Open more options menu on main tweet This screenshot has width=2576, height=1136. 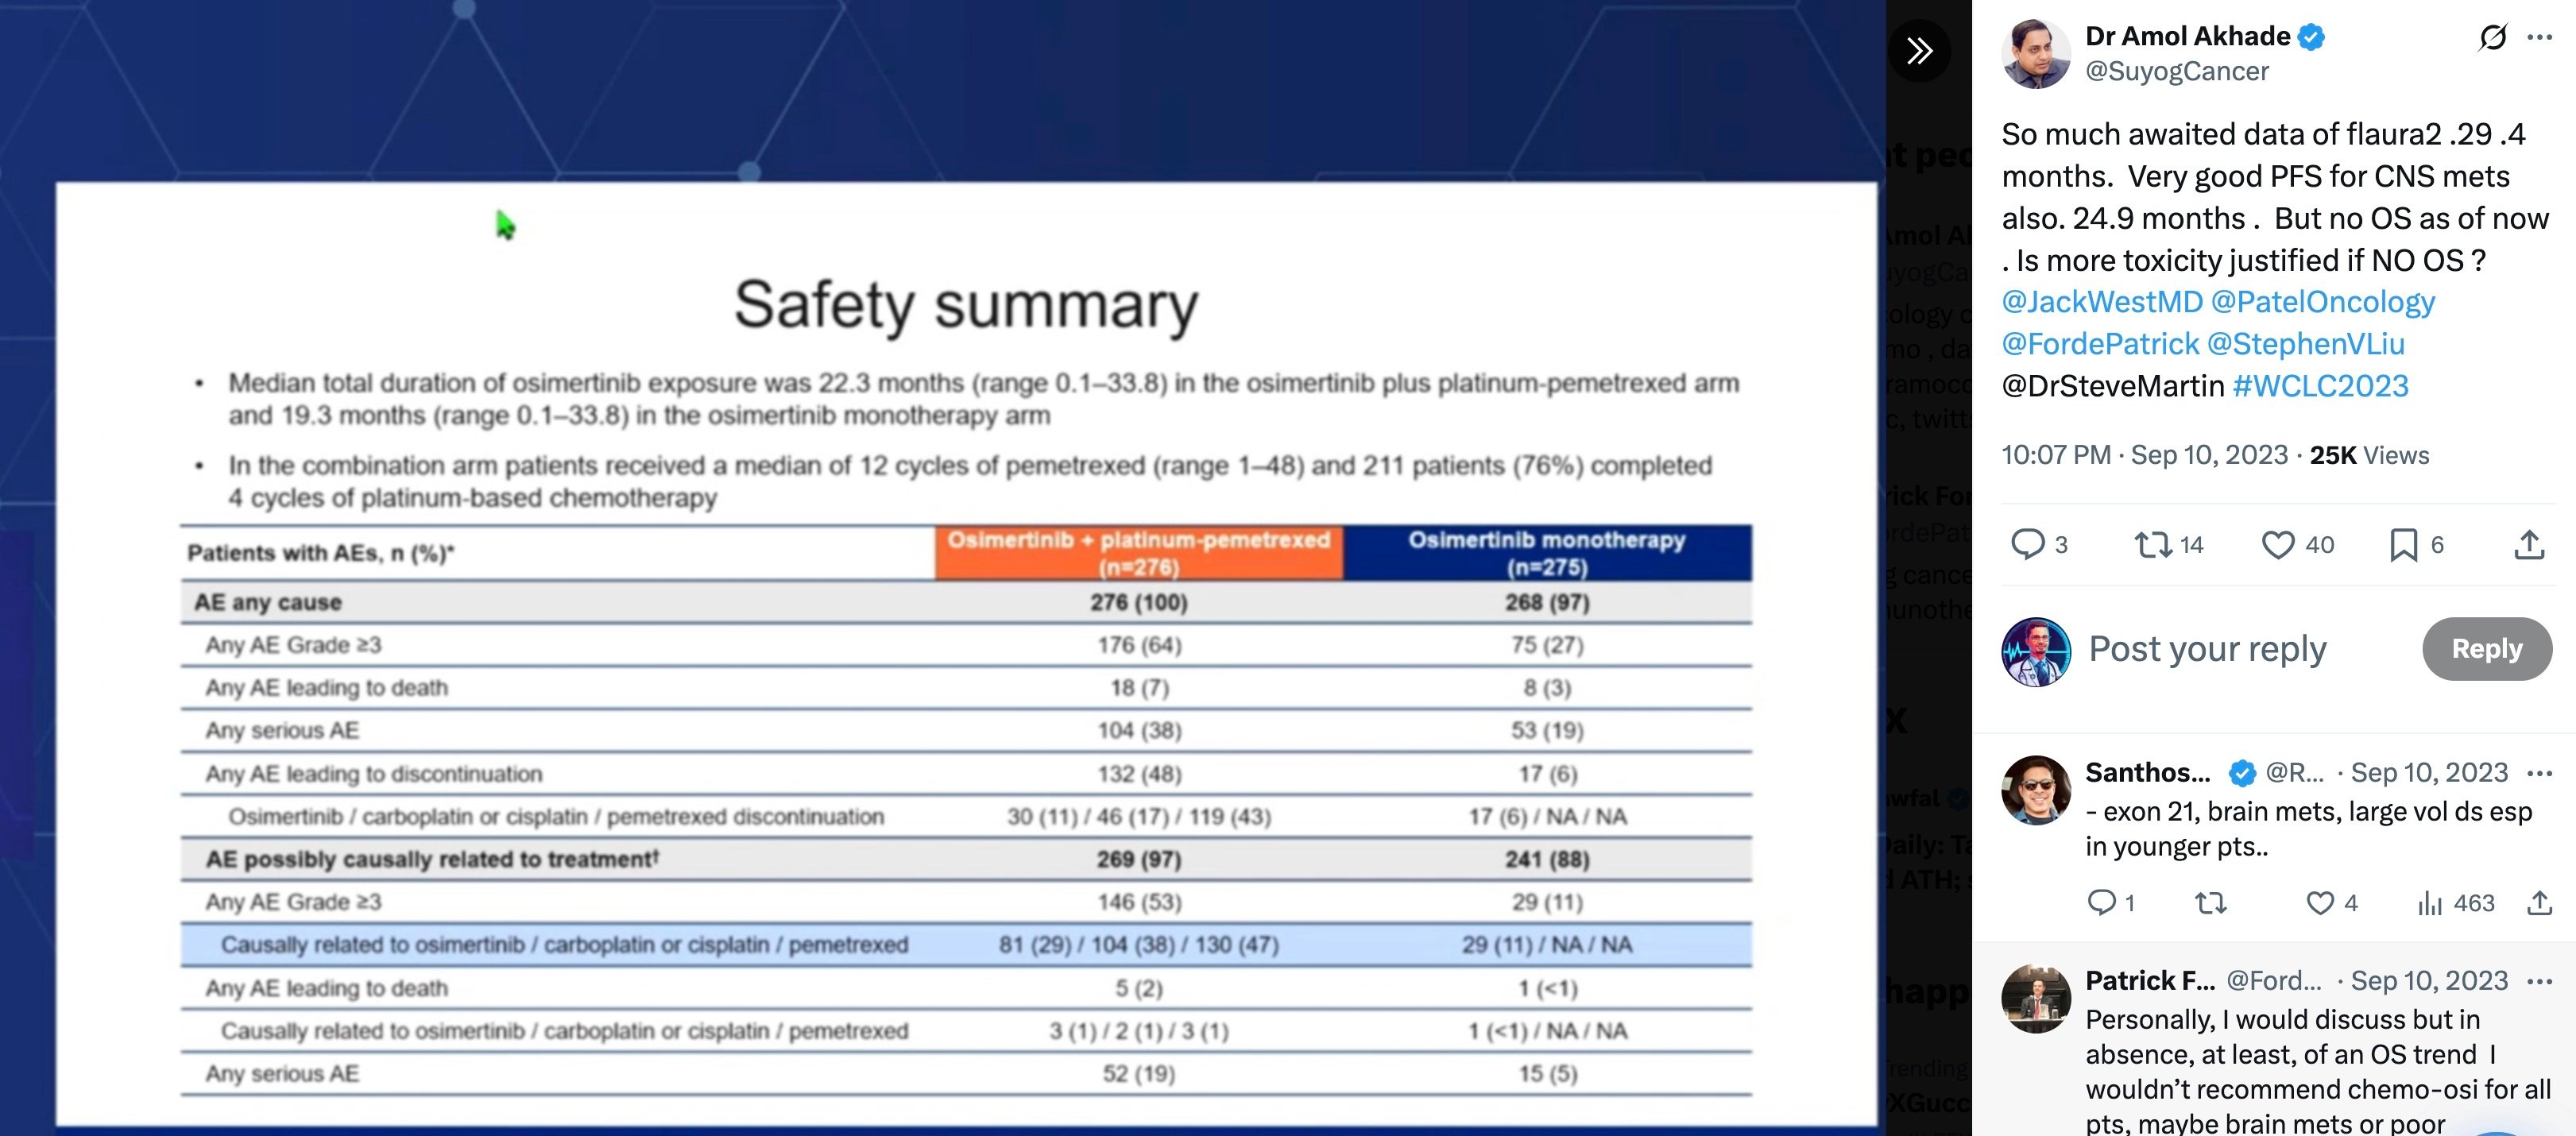click(2541, 36)
